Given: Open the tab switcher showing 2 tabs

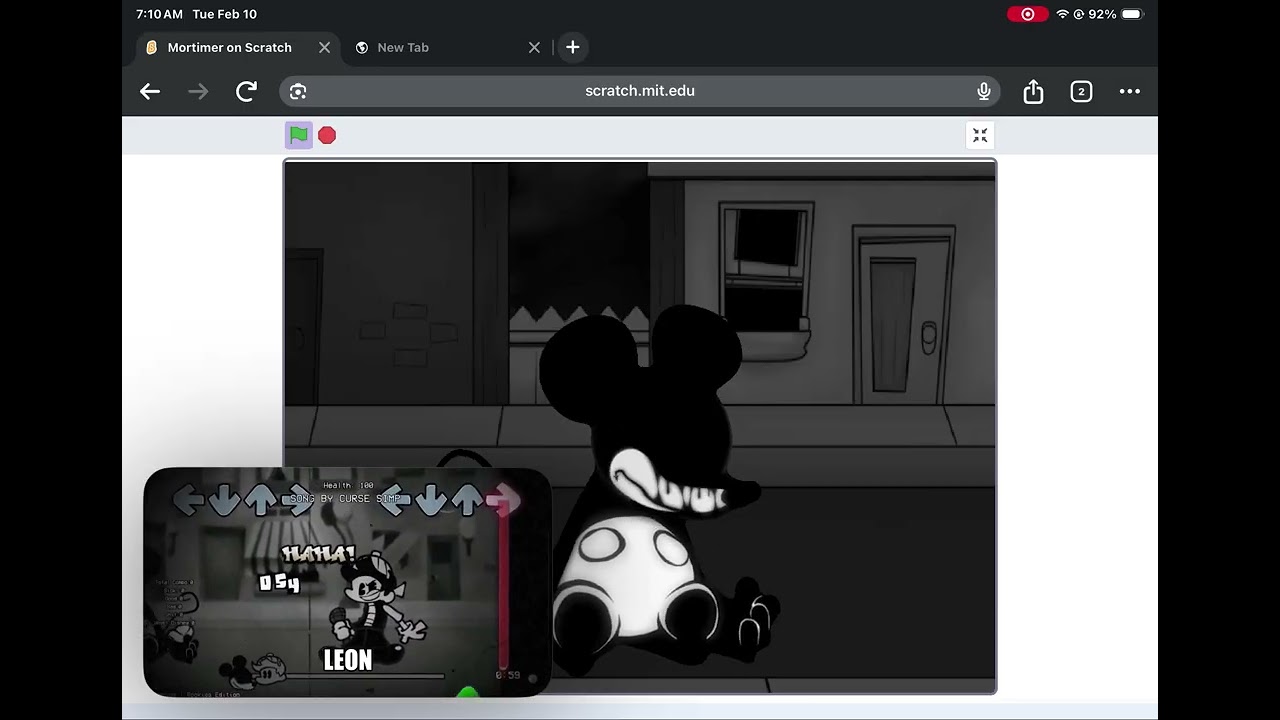Looking at the screenshot, I should [x=1081, y=92].
